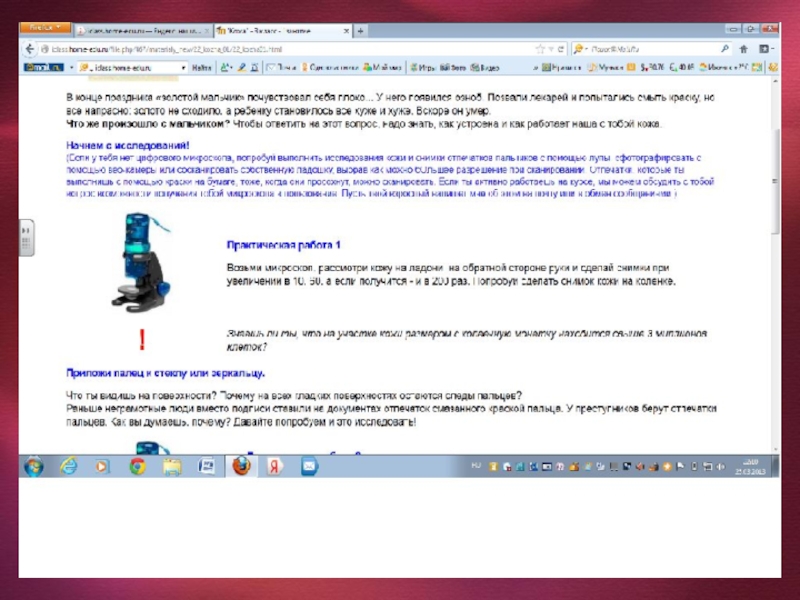Open Google Chrome from the taskbar
The width and height of the screenshot is (800, 600).
coord(136,466)
